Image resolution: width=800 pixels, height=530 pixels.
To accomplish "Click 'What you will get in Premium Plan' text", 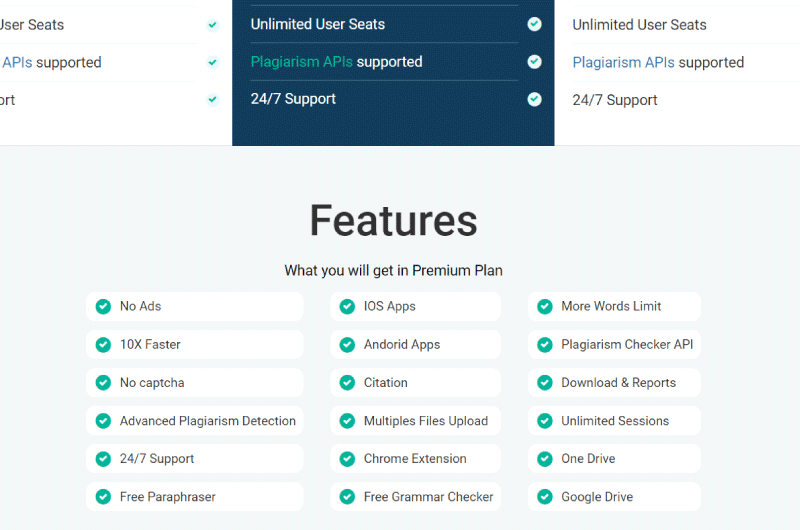I will [x=393, y=270].
